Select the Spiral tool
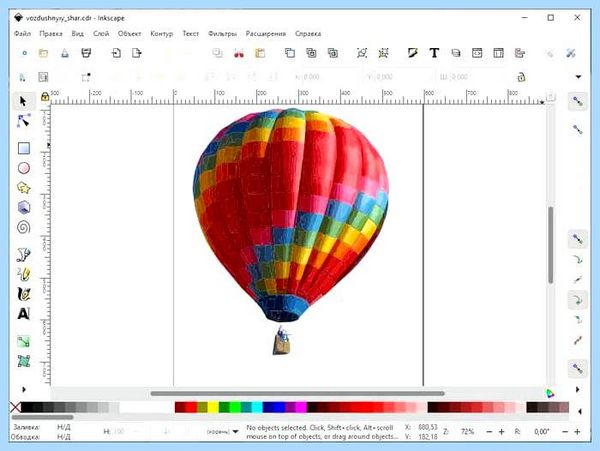 point(24,227)
